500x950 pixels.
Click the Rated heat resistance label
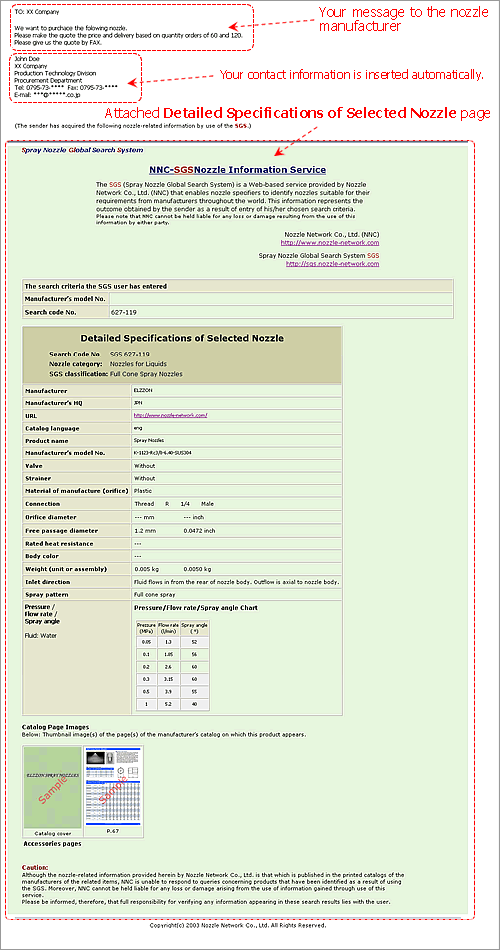tap(59, 543)
